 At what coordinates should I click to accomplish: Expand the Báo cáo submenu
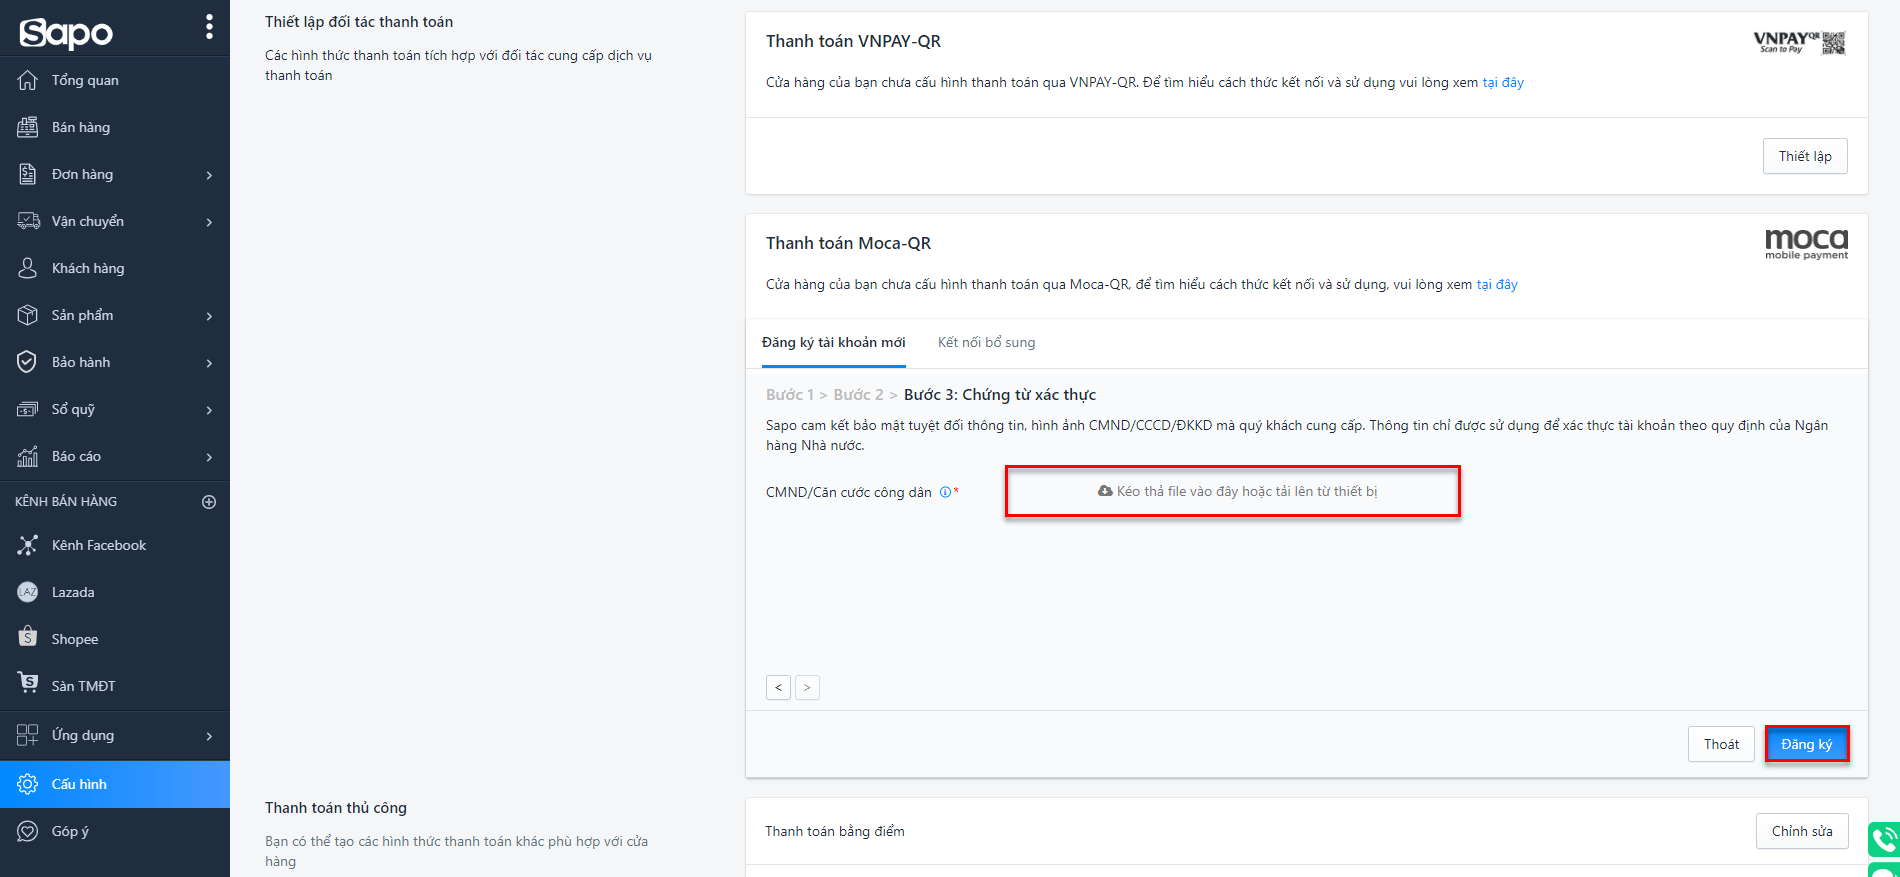tap(209, 457)
